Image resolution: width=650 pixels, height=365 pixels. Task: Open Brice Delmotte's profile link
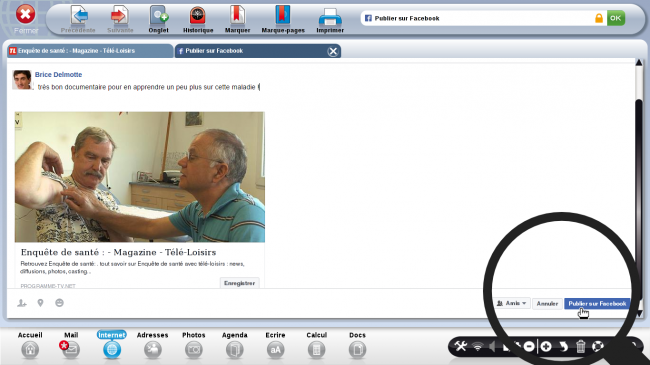pyautogui.click(x=58, y=75)
